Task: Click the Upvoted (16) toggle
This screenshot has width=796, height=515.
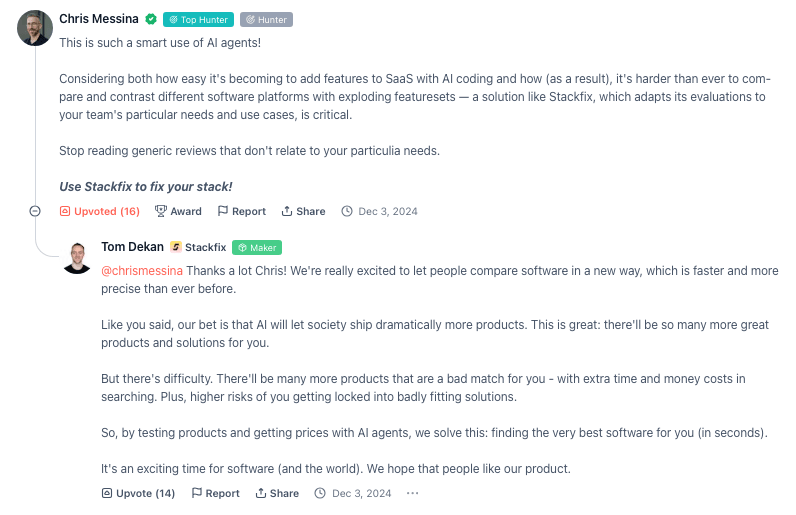Action: coord(100,211)
